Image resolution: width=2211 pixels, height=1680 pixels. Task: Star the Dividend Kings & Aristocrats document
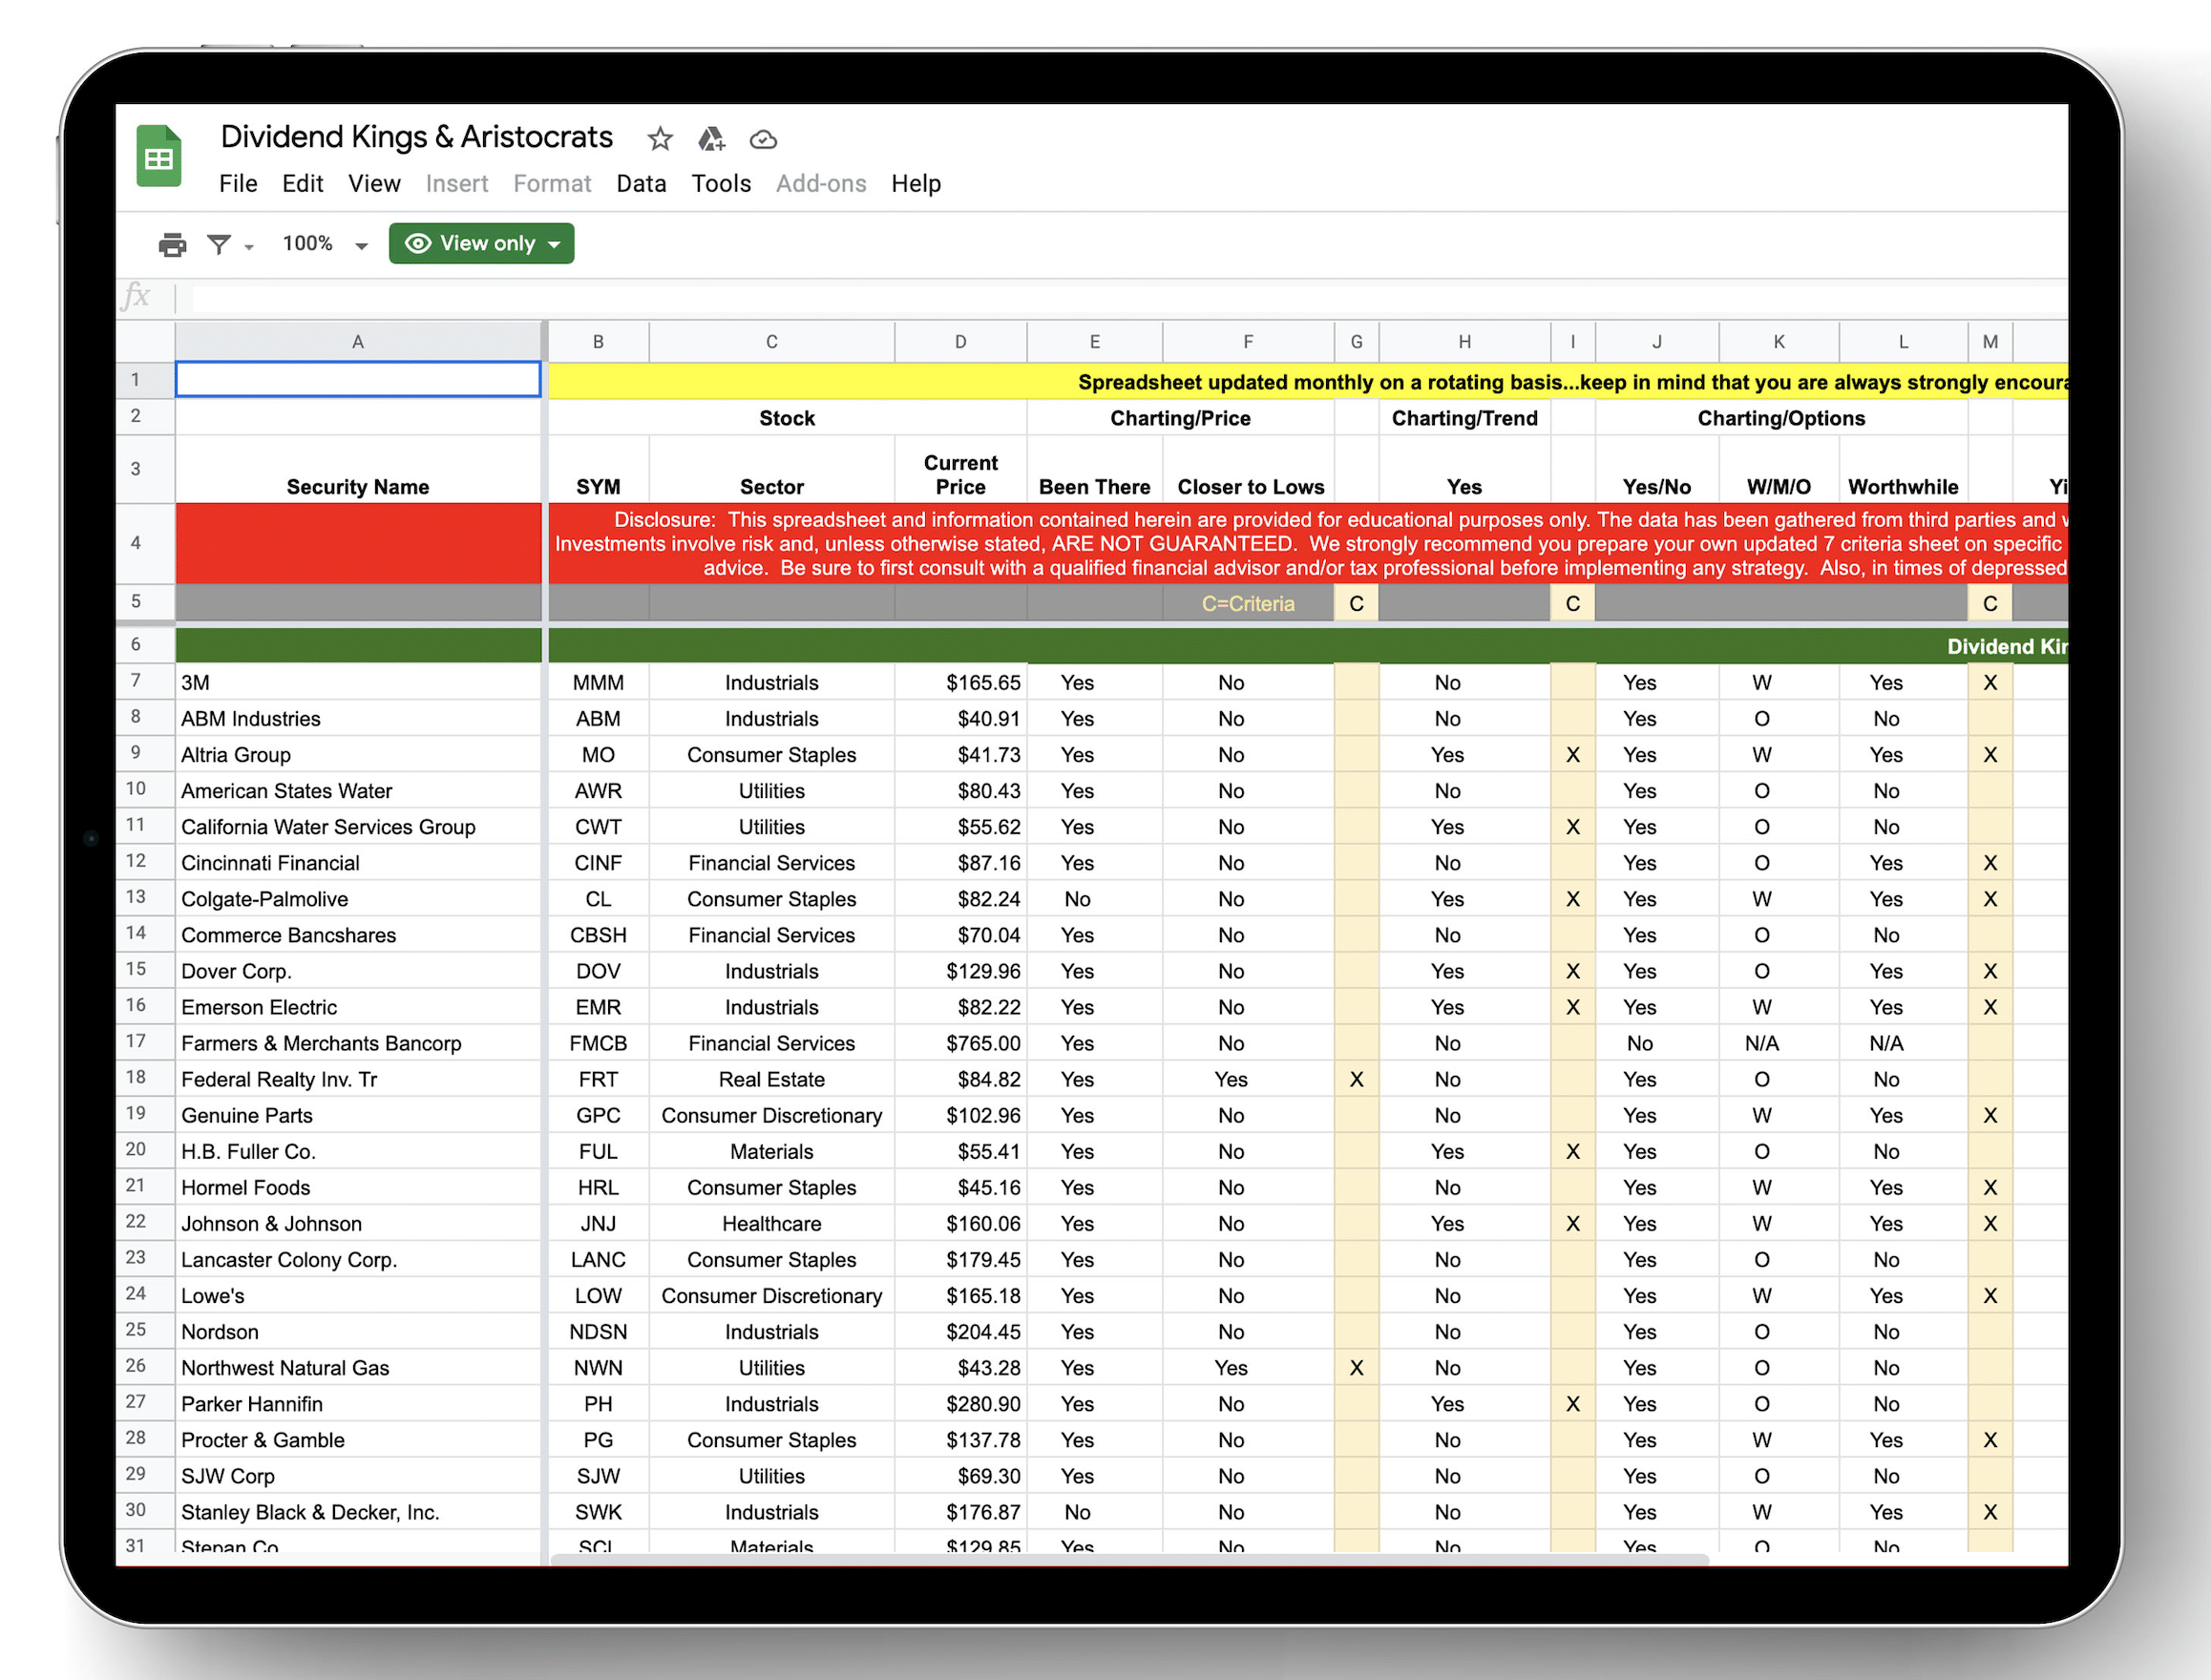coord(659,139)
